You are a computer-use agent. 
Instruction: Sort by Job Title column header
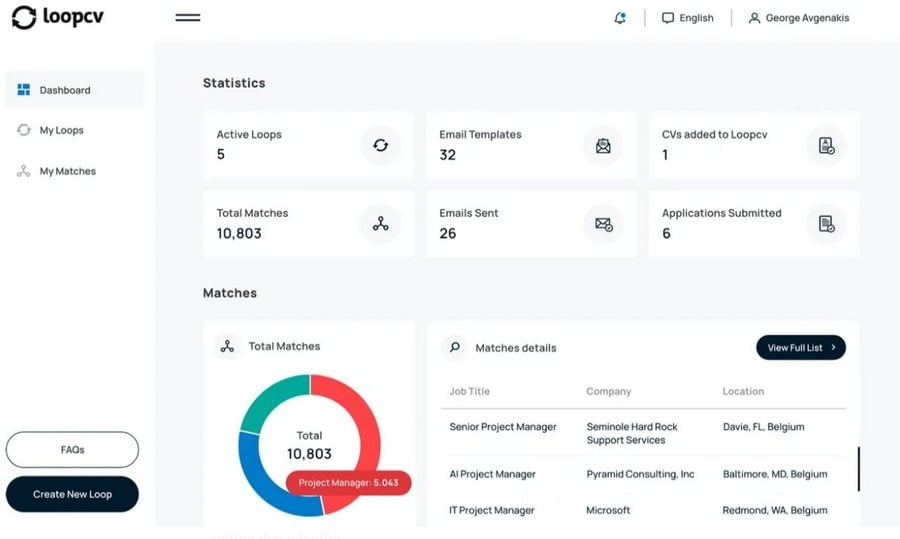470,391
